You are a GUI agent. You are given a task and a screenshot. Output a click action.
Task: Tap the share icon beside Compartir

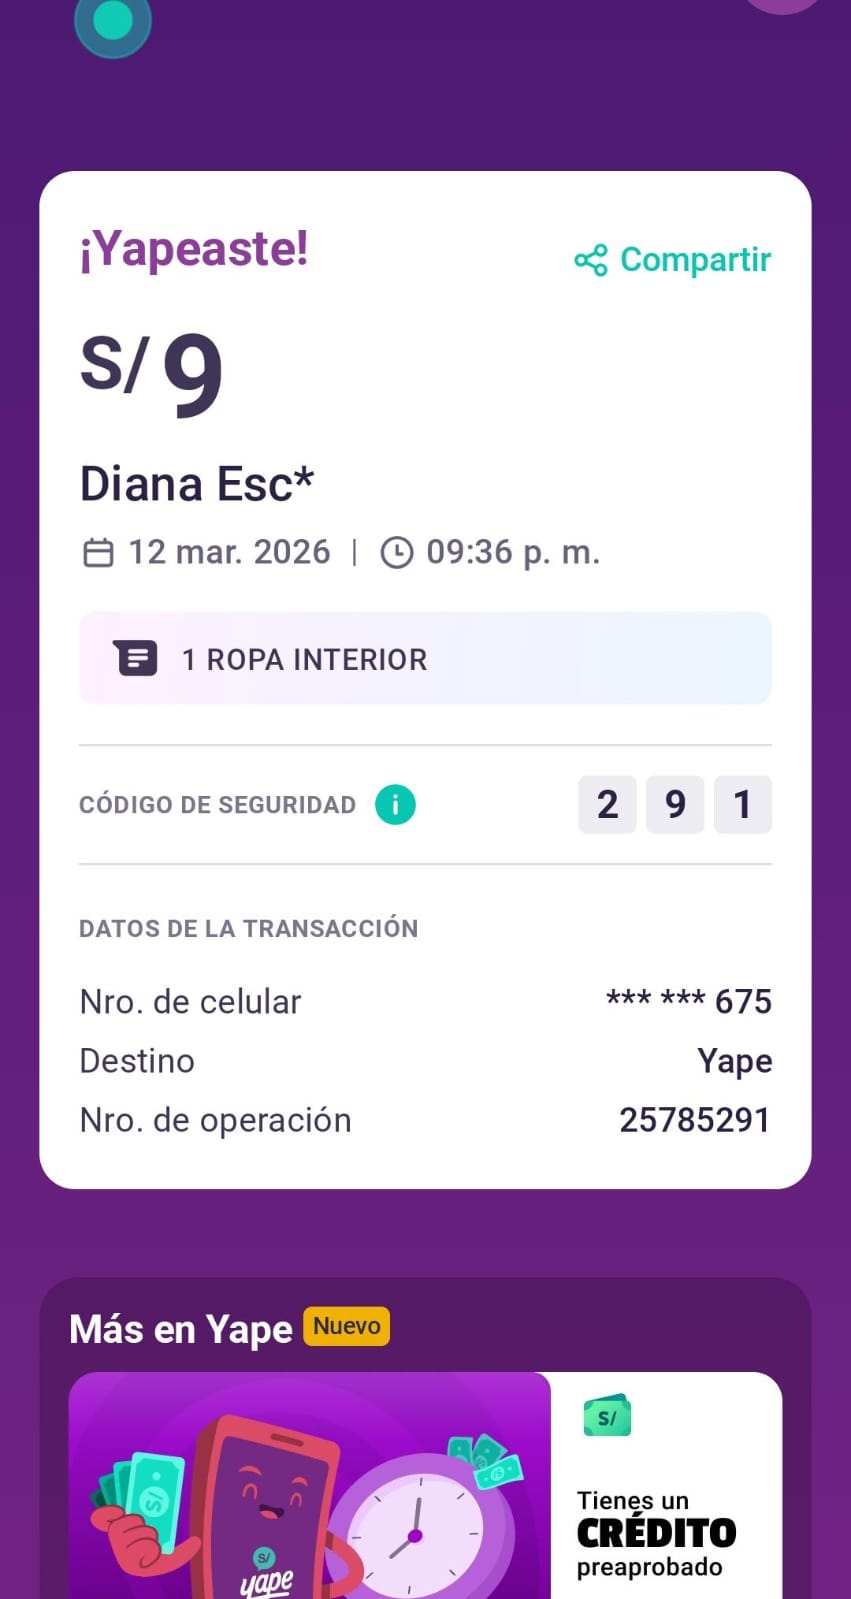[x=591, y=260]
